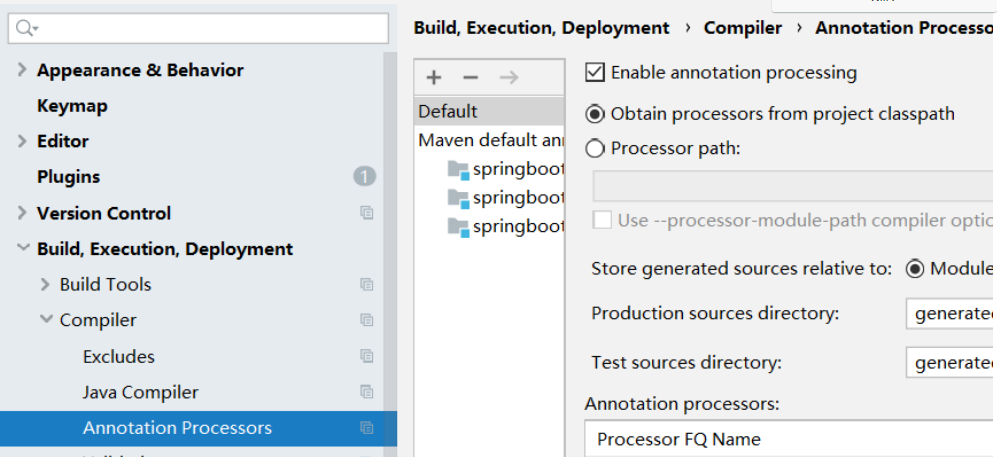Select Obtain processors from project classpath

coord(595,114)
